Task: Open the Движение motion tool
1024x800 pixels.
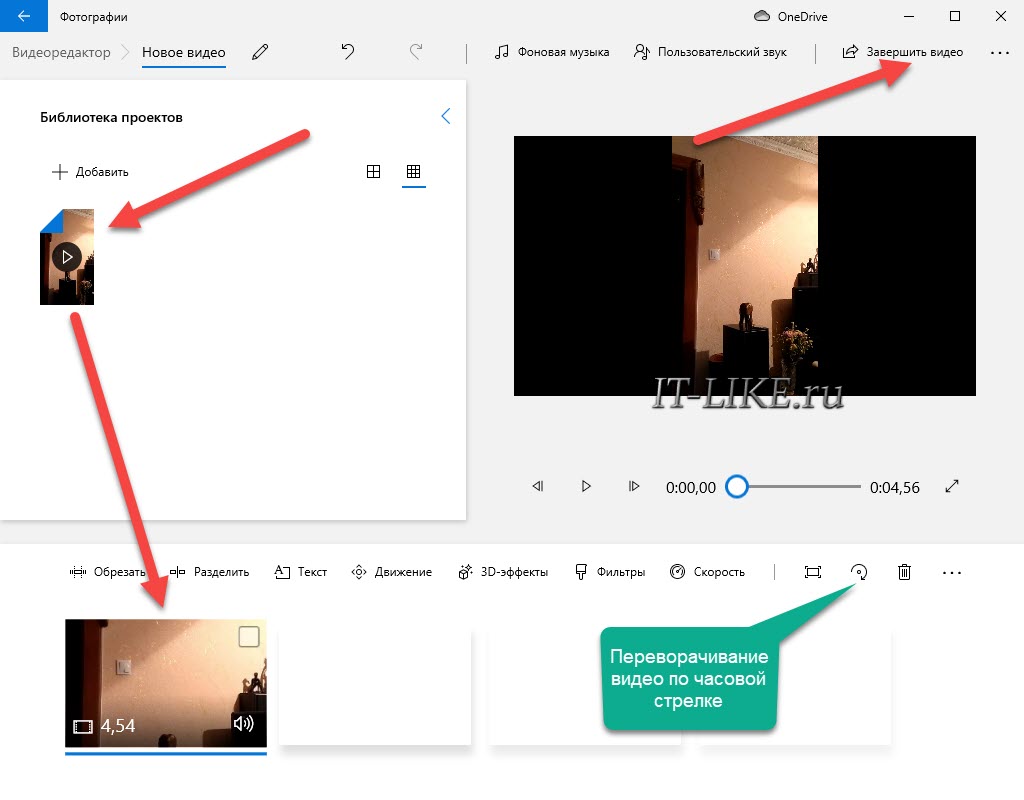Action: (392, 572)
